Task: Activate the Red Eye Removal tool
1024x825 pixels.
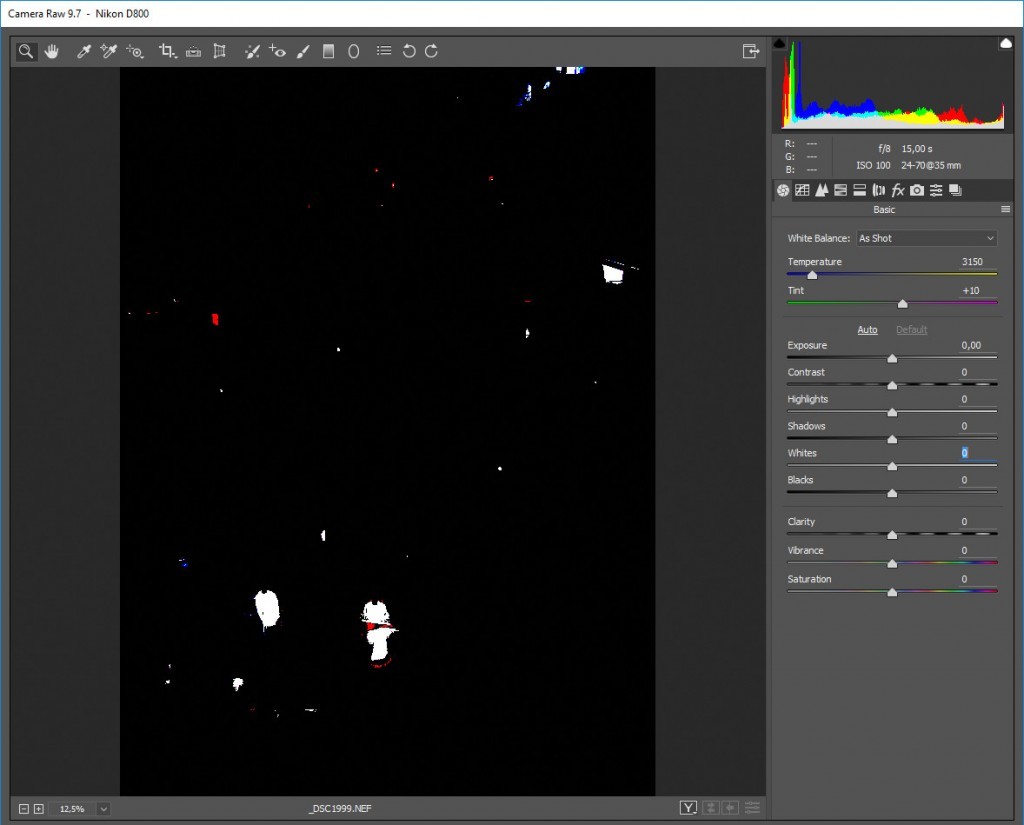Action: tap(278, 51)
